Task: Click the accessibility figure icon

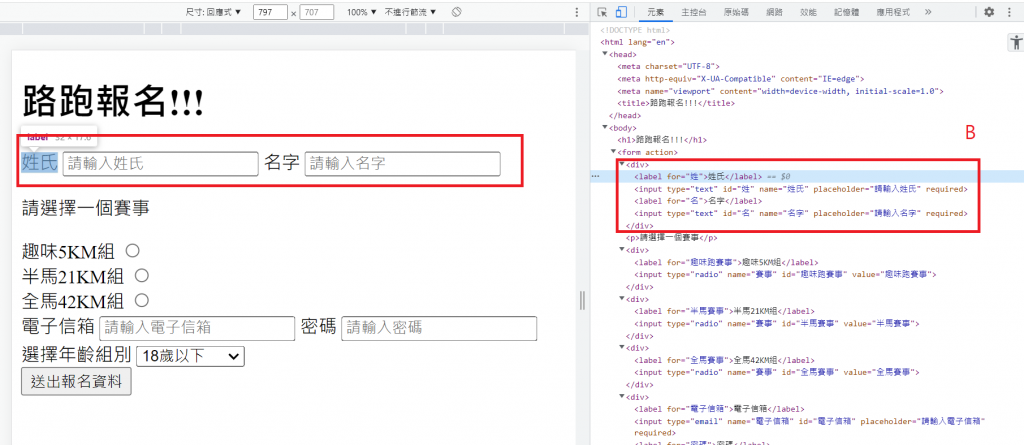Action: [x=1016, y=43]
